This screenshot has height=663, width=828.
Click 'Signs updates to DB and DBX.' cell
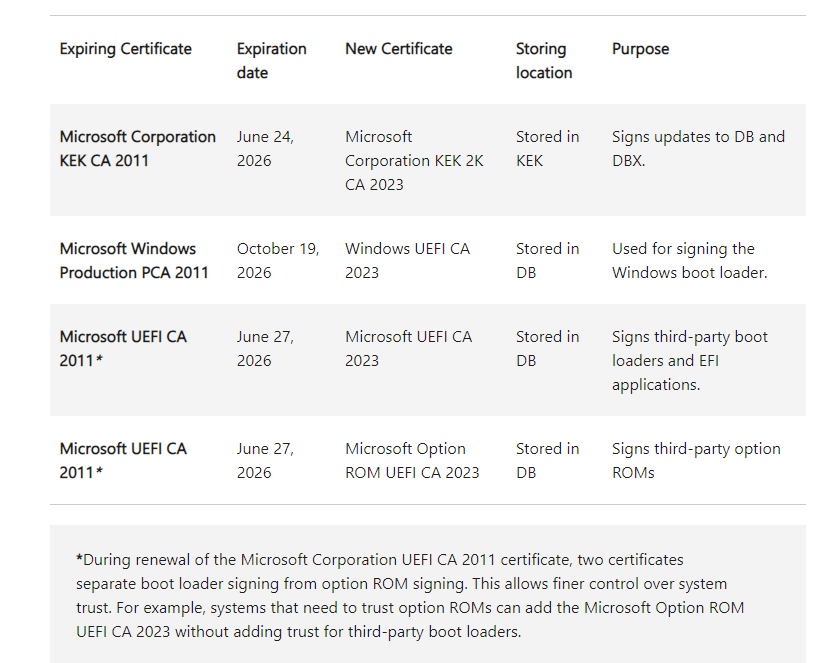pyautogui.click(x=699, y=148)
